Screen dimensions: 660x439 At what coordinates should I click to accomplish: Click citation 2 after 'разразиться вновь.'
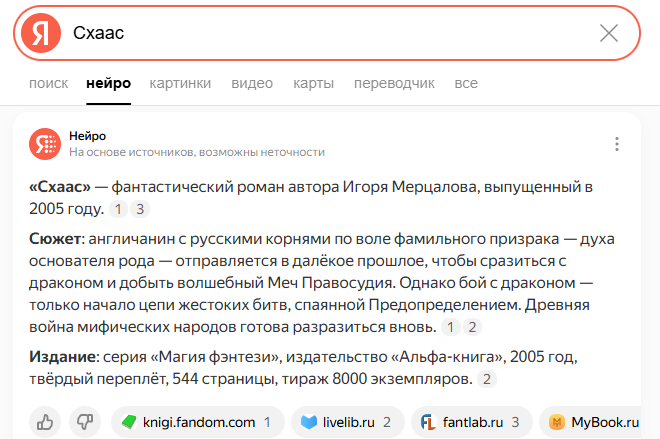pyautogui.click(x=472, y=327)
